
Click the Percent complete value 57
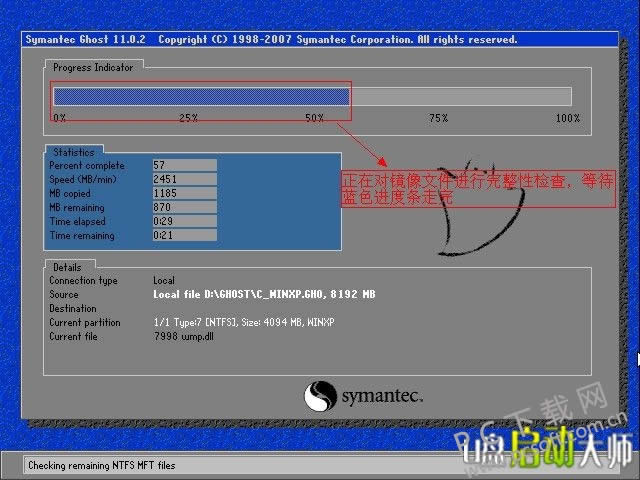pyautogui.click(x=184, y=165)
